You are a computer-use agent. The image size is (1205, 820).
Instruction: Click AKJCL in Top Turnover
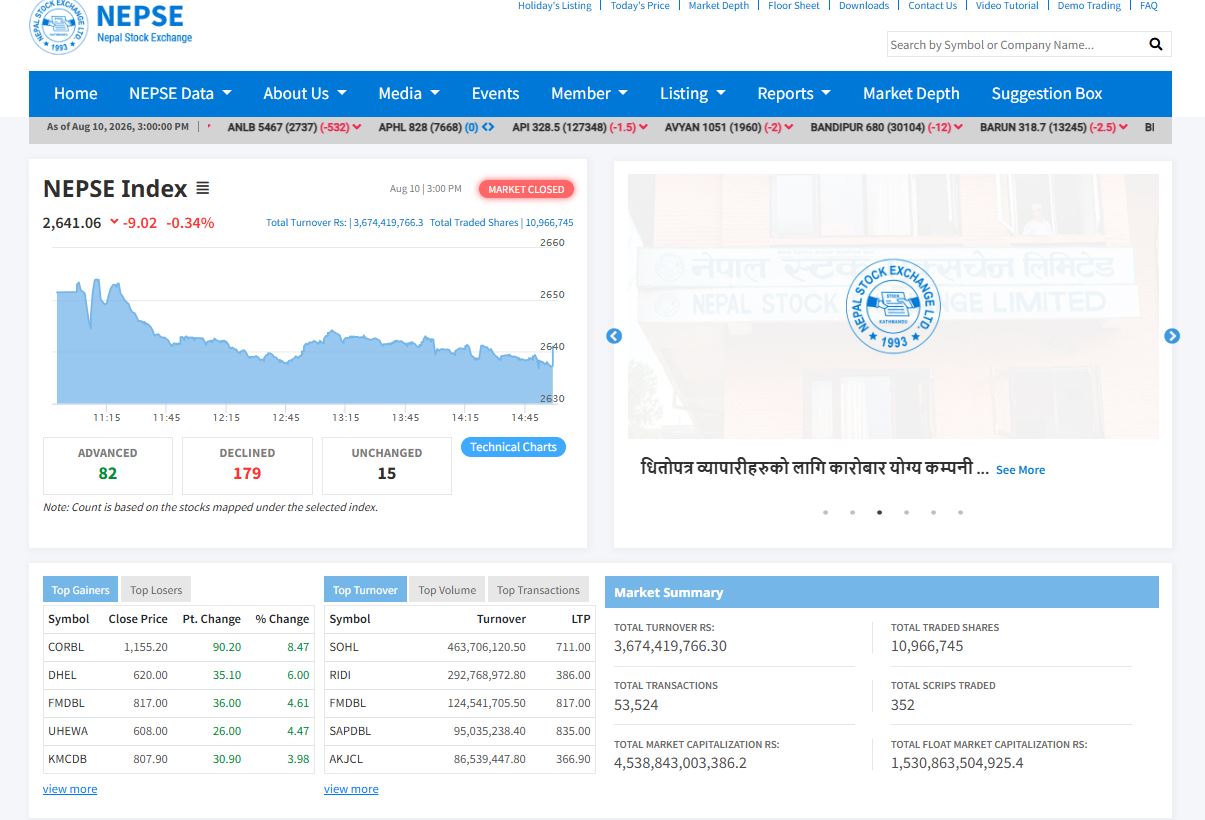pyautogui.click(x=346, y=759)
